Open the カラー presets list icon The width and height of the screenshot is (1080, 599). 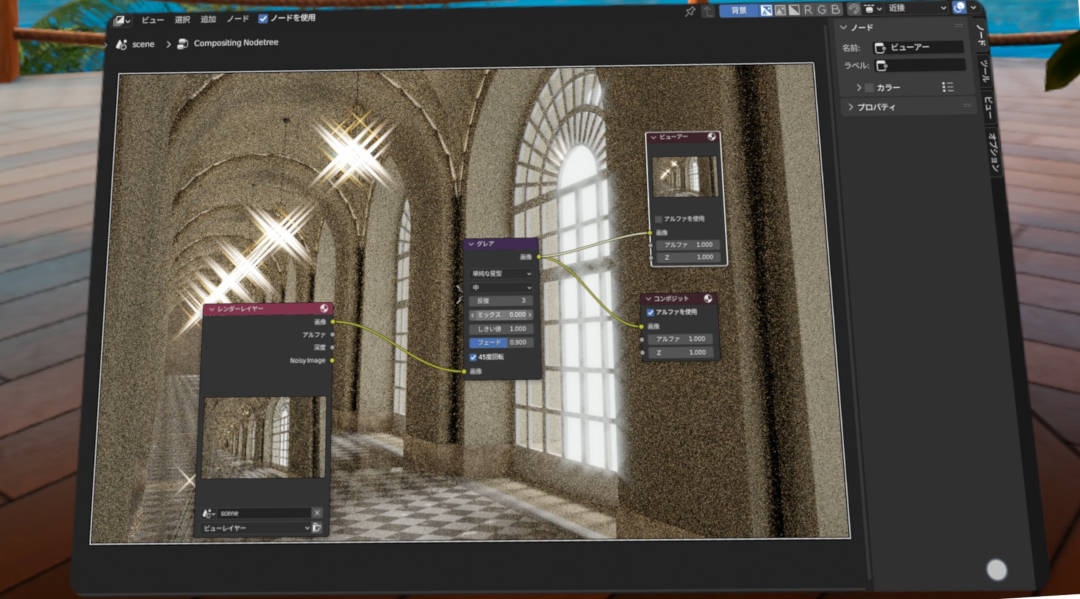(948, 87)
